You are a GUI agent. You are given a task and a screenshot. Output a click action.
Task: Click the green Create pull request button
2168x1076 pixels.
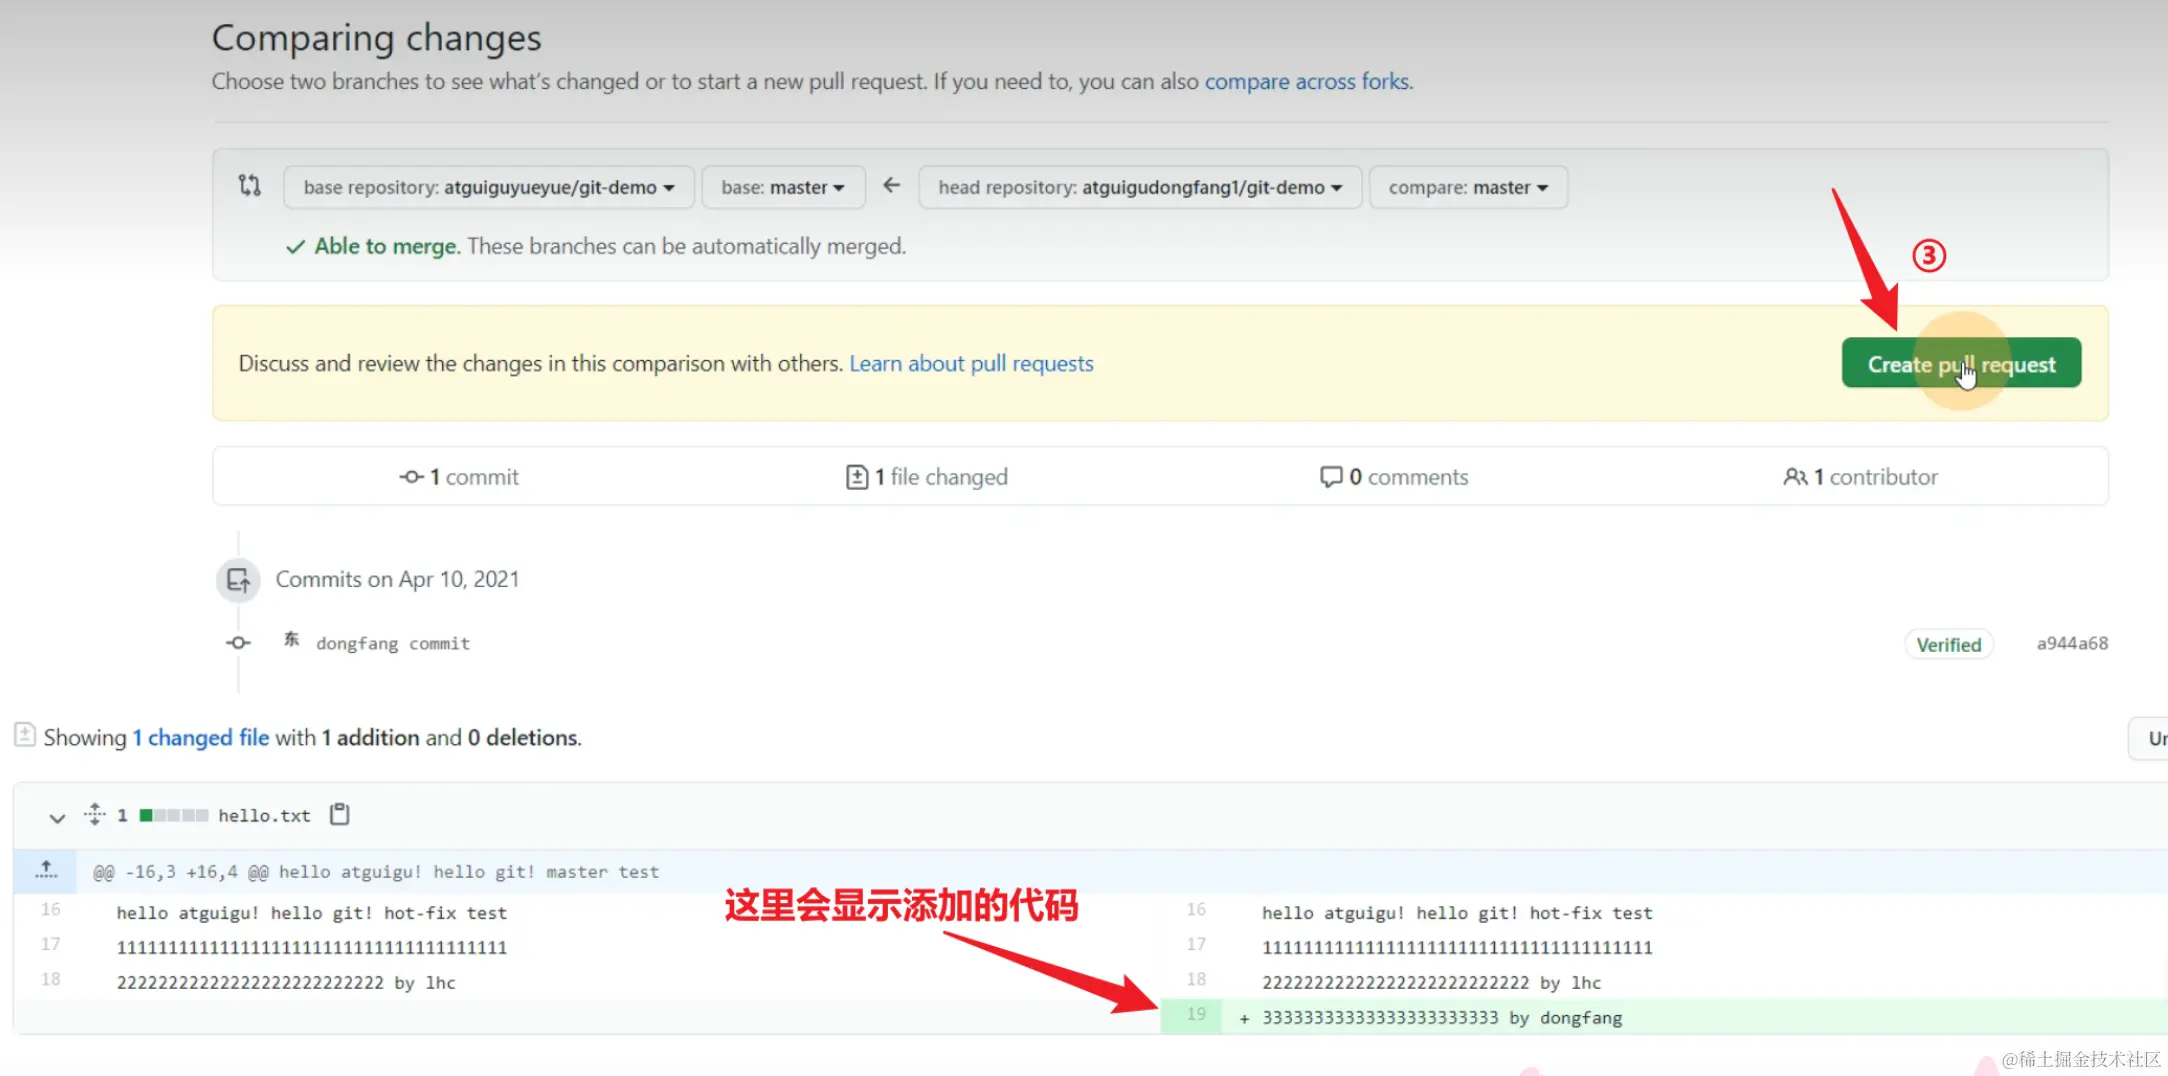(x=1961, y=363)
